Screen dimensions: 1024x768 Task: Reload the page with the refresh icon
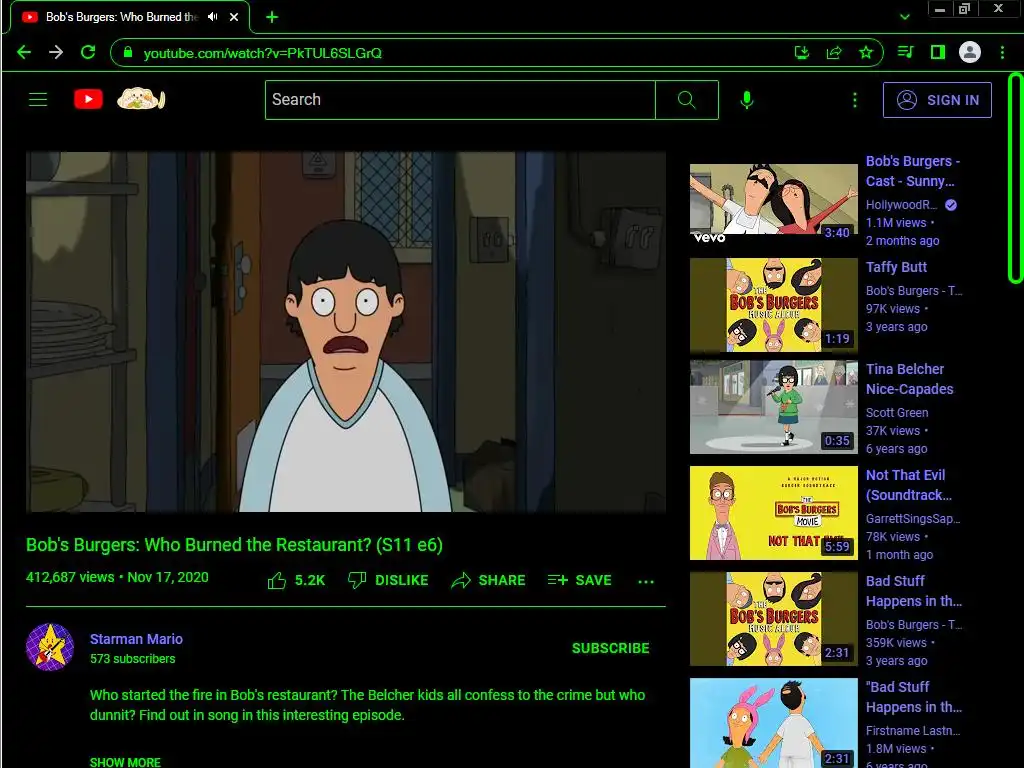coord(88,52)
